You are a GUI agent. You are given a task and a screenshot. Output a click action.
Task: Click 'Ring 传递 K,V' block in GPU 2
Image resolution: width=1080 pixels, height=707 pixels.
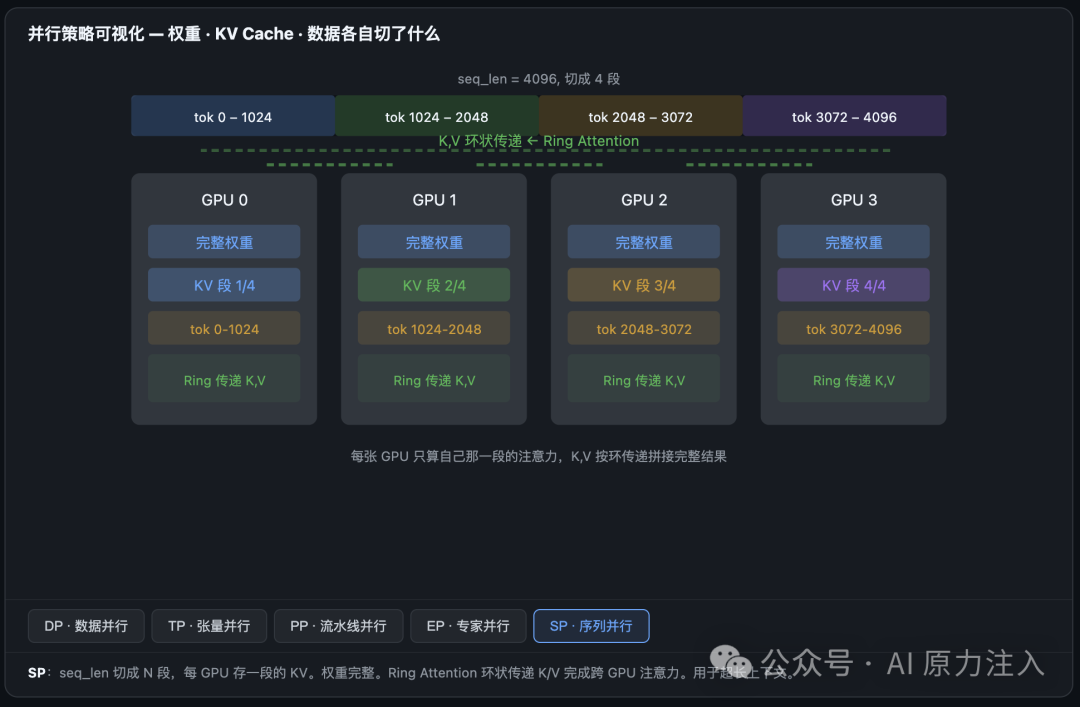click(644, 378)
